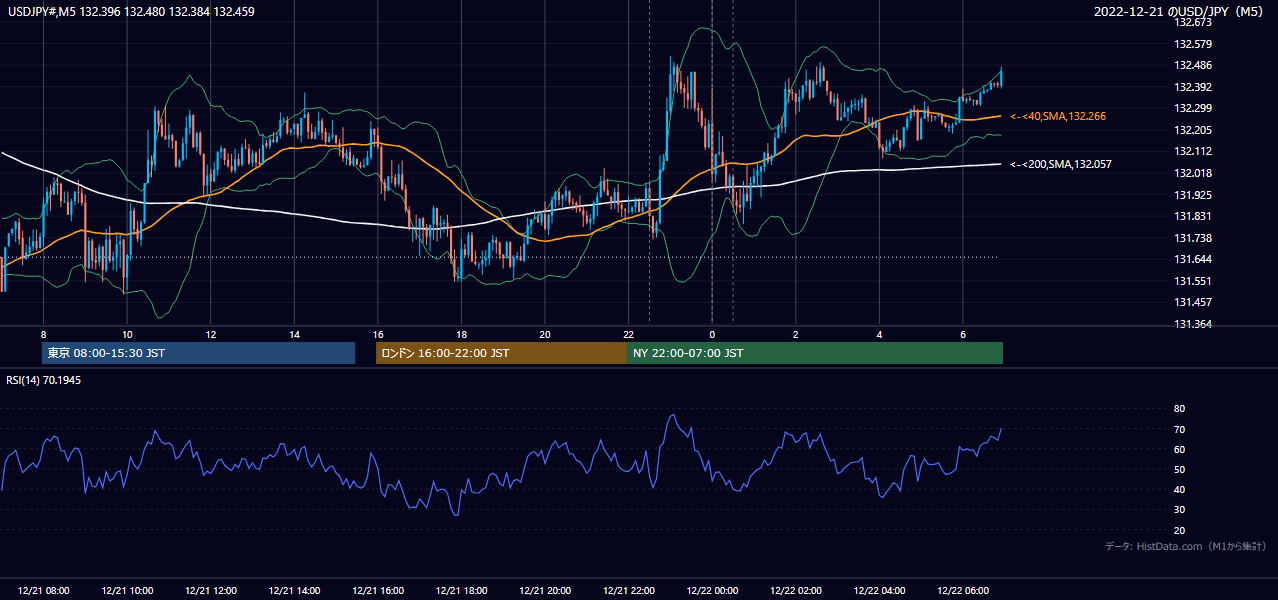1278x600 pixels.
Task: Click price axis value 131.738
Action: (1192, 238)
